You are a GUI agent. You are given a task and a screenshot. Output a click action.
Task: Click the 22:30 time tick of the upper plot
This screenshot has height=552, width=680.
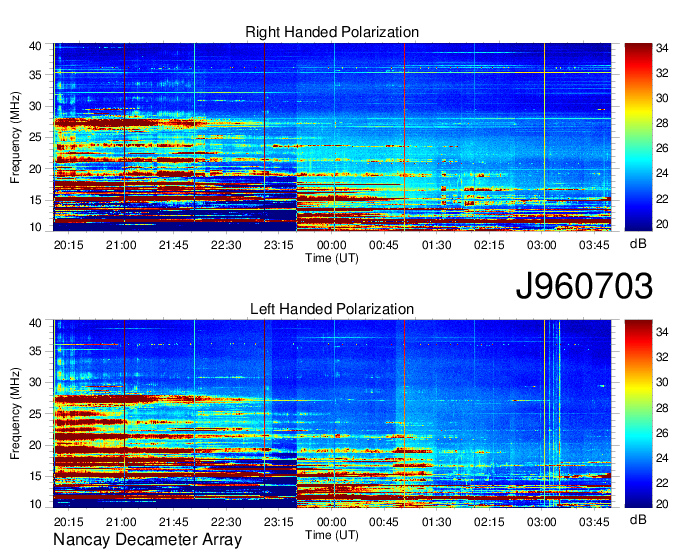[226, 245]
